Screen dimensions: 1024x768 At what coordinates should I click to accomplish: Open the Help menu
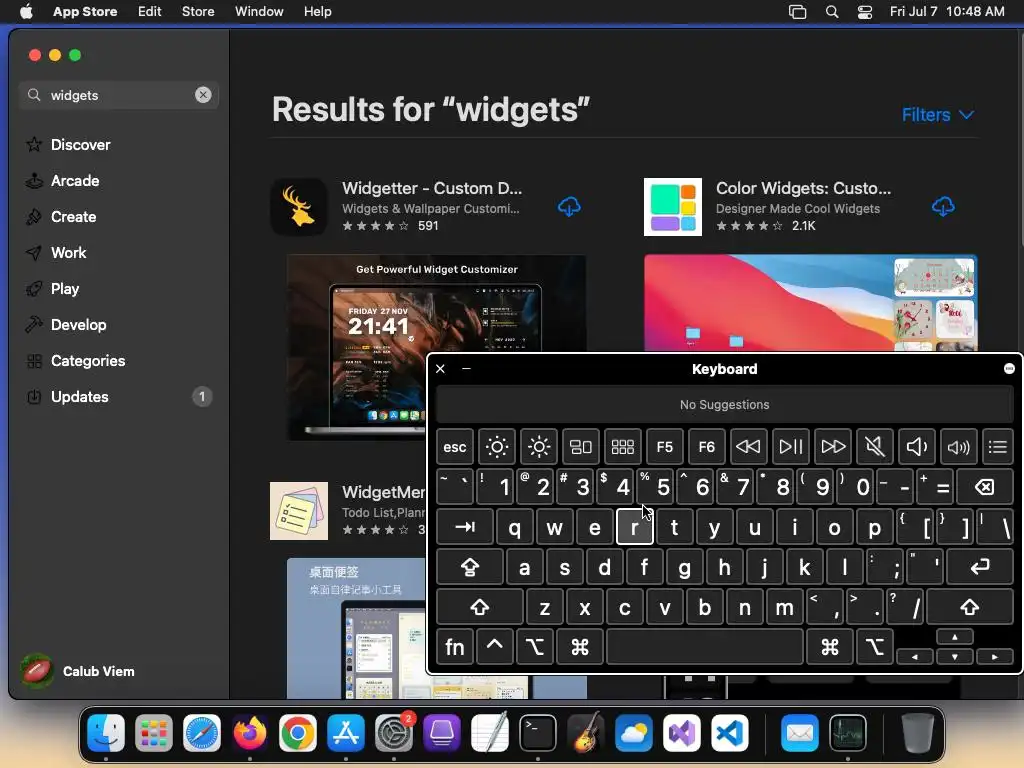point(317,11)
